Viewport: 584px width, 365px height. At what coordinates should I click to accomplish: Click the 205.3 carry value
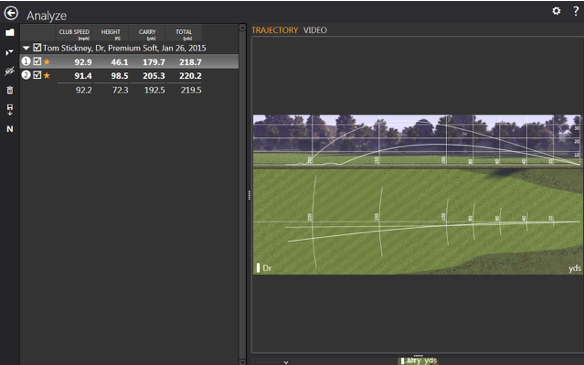click(153, 76)
